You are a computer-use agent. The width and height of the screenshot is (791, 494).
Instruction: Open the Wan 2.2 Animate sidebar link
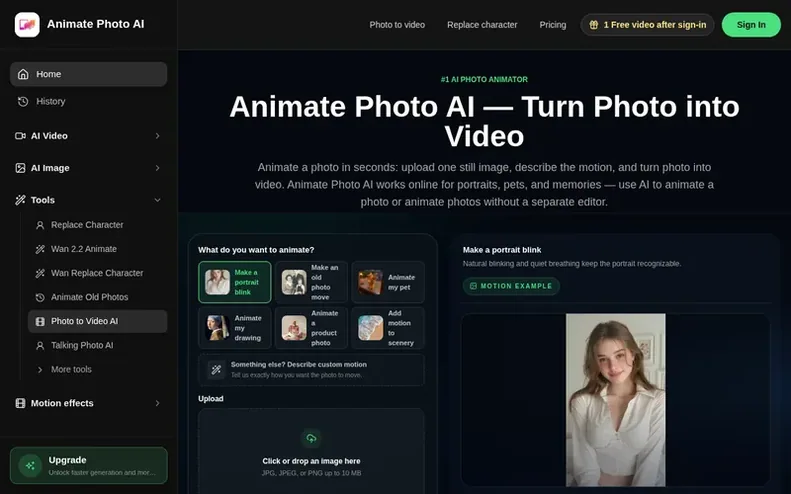pyautogui.click(x=84, y=249)
